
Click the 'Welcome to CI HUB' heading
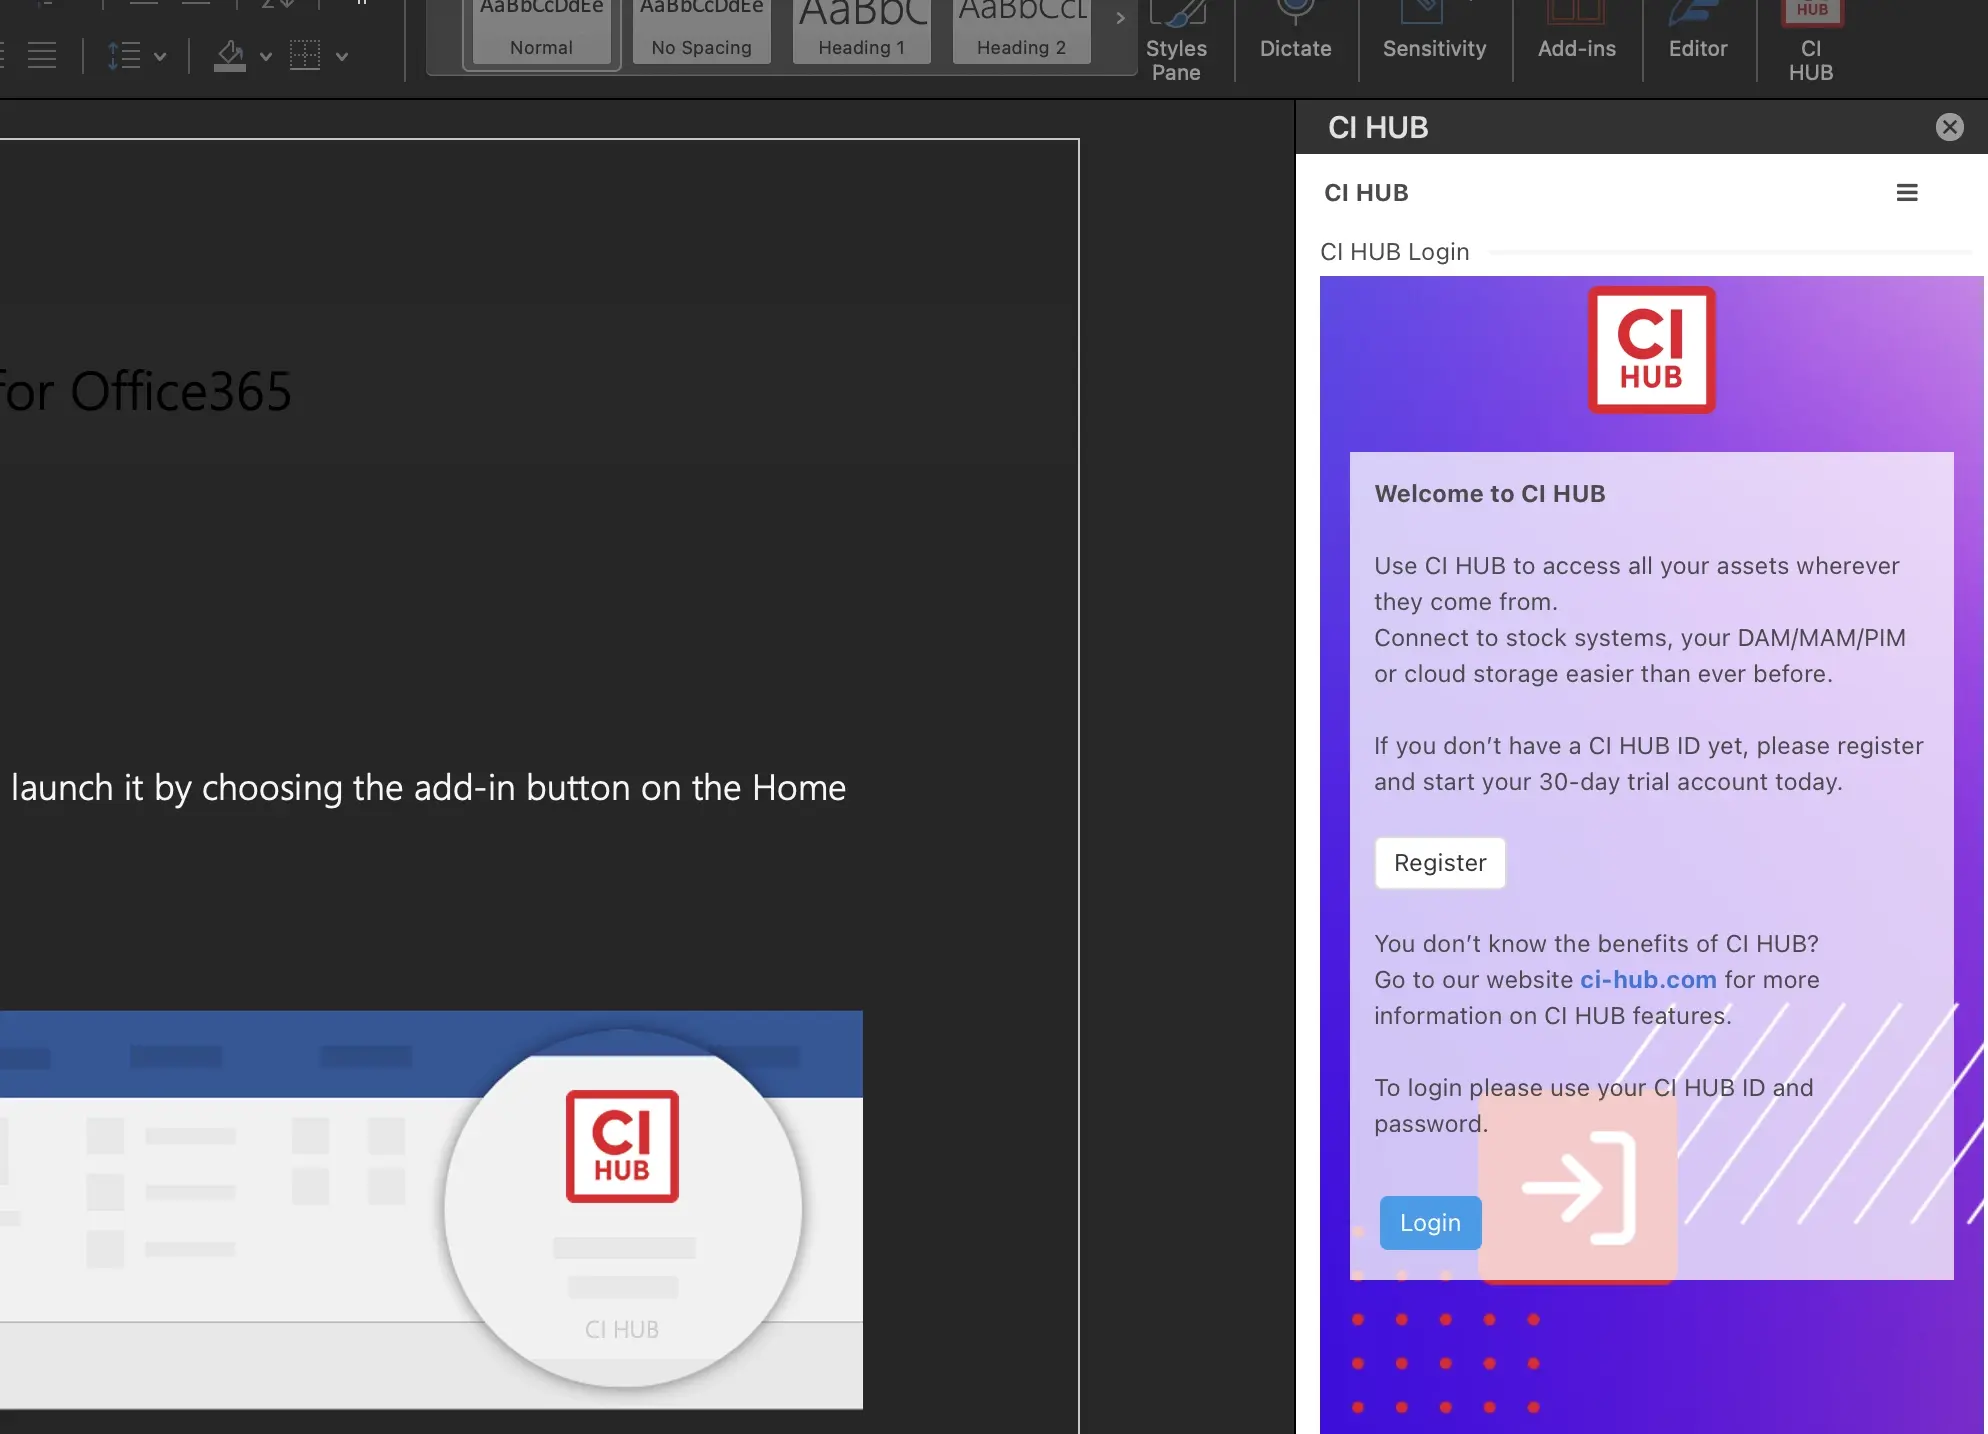pos(1489,494)
